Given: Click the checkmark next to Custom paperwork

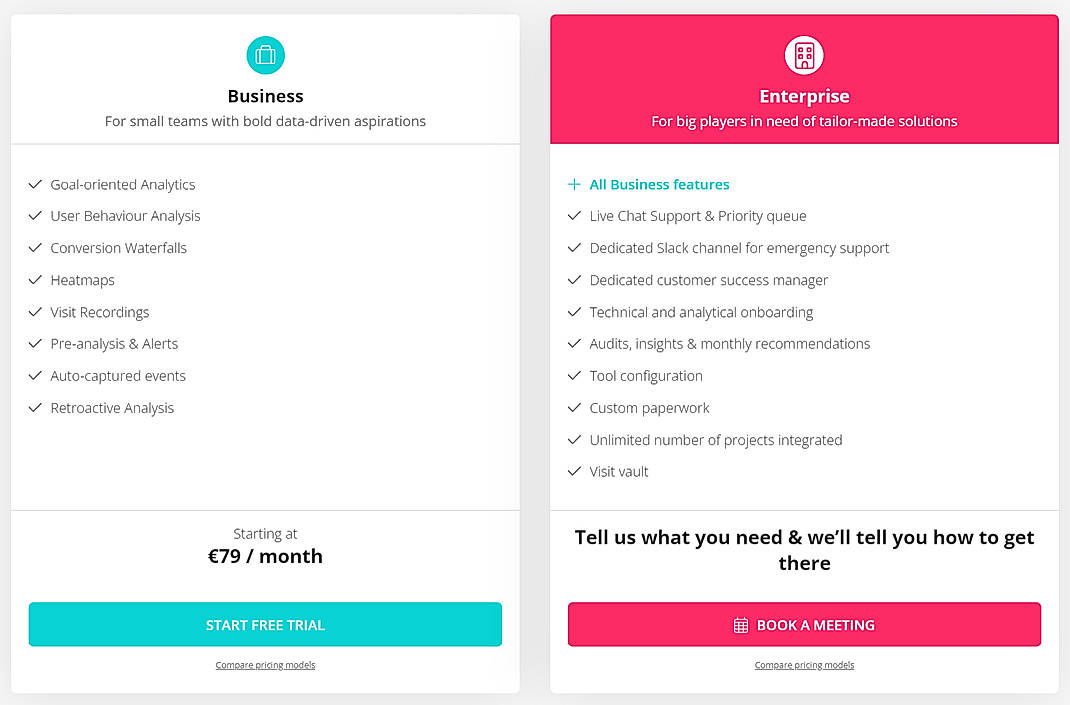Looking at the screenshot, I should coord(575,408).
